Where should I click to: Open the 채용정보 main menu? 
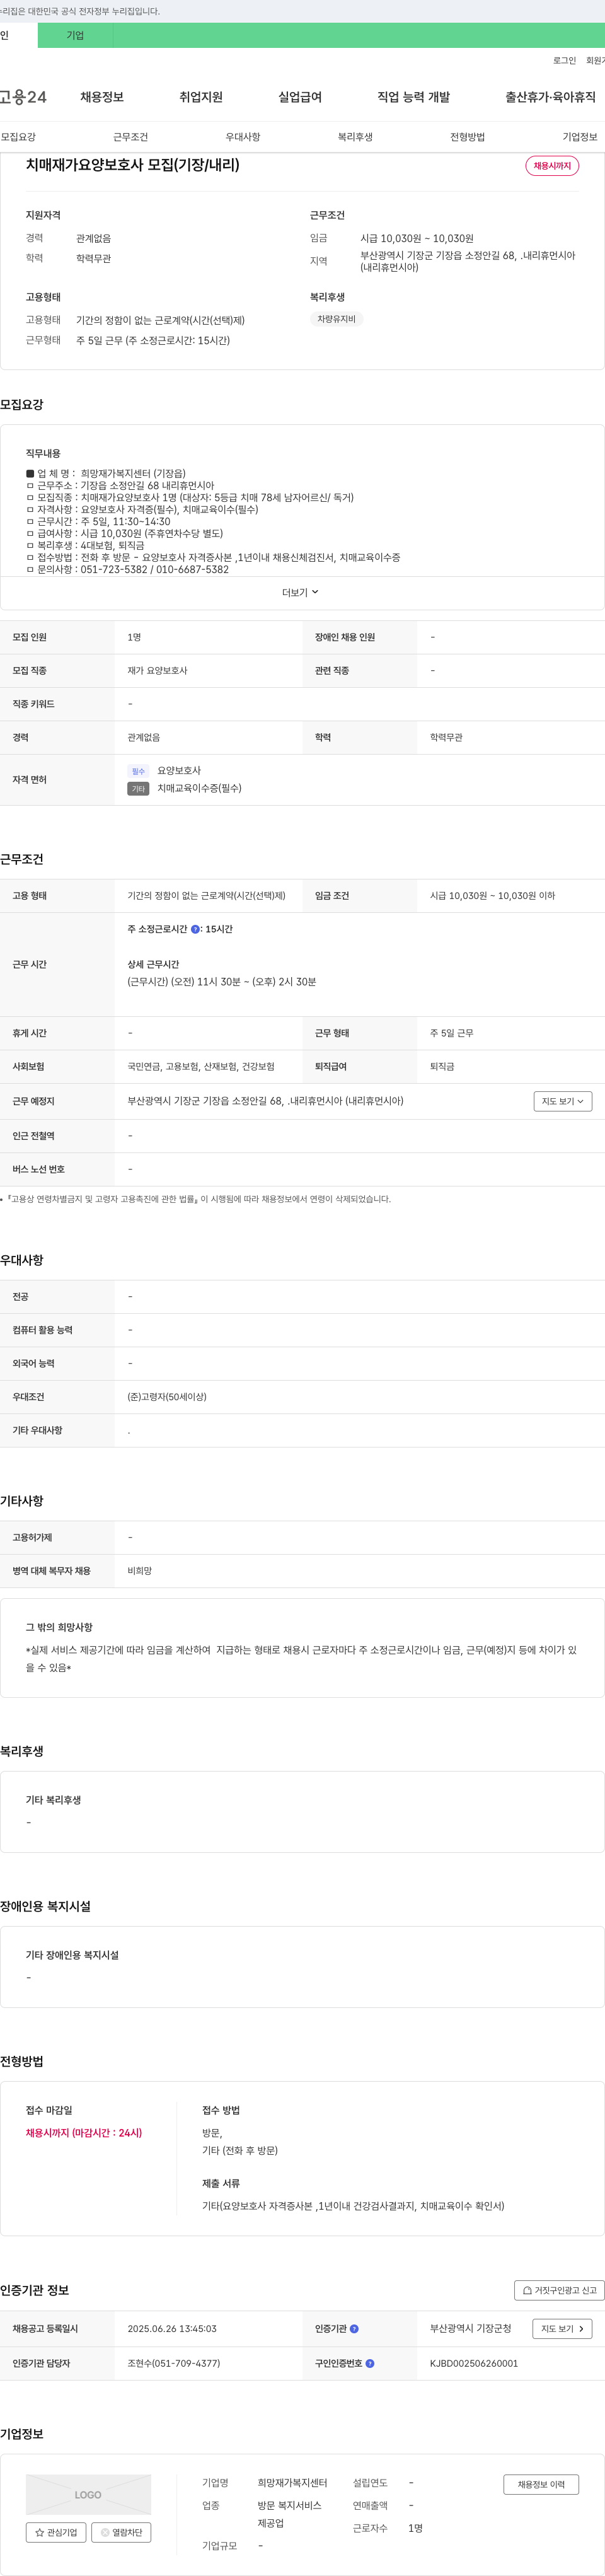click(x=102, y=97)
